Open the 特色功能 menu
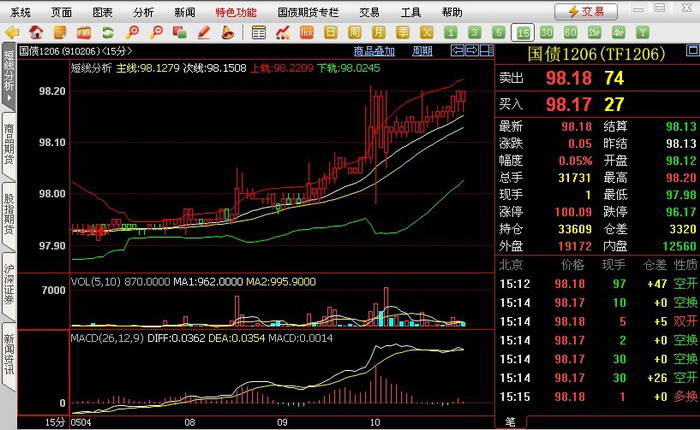The height and width of the screenshot is (430, 700). (236, 12)
